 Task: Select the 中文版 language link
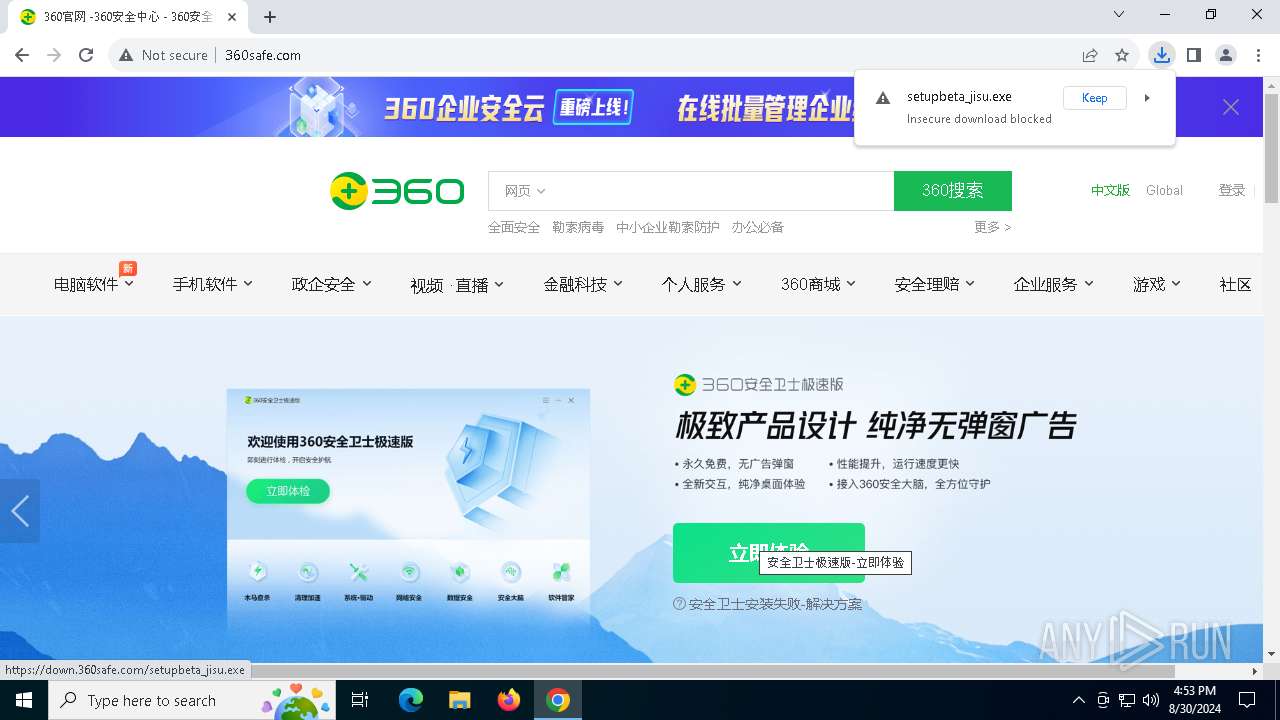point(1110,190)
